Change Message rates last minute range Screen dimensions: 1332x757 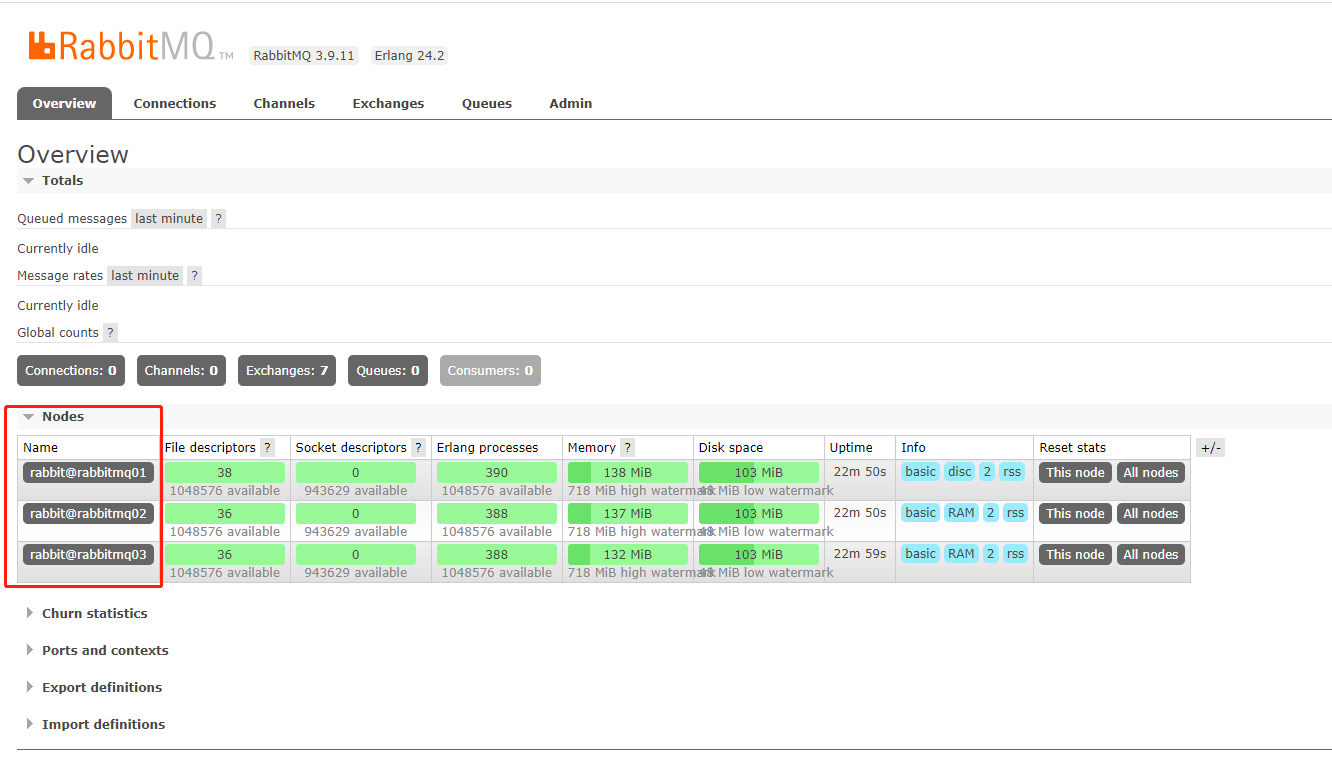pyautogui.click(x=145, y=276)
